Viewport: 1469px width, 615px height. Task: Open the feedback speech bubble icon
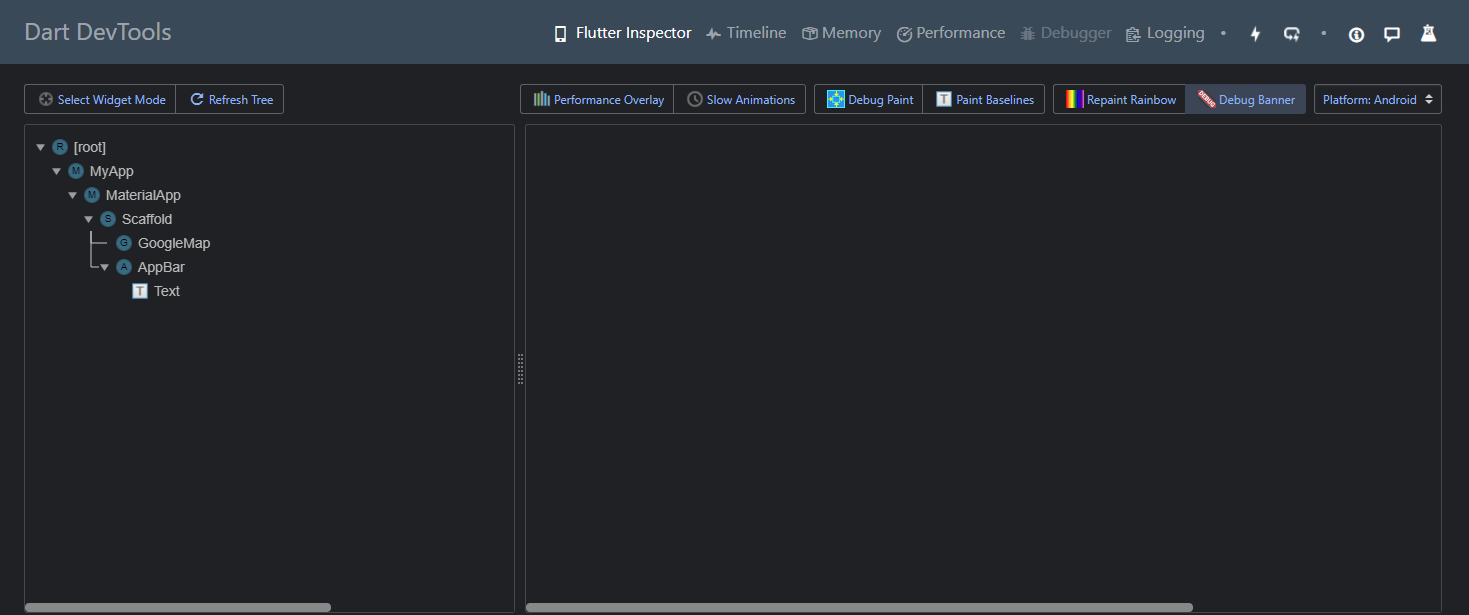pos(1392,34)
